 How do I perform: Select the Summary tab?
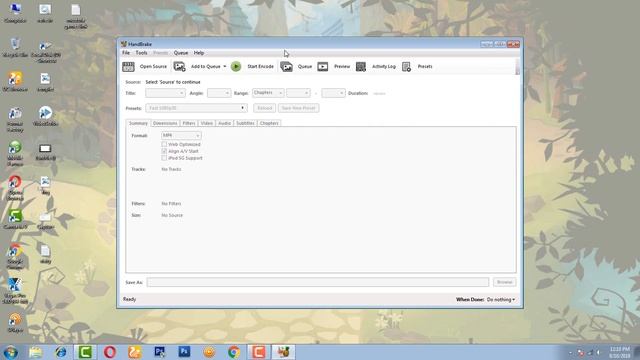138,123
